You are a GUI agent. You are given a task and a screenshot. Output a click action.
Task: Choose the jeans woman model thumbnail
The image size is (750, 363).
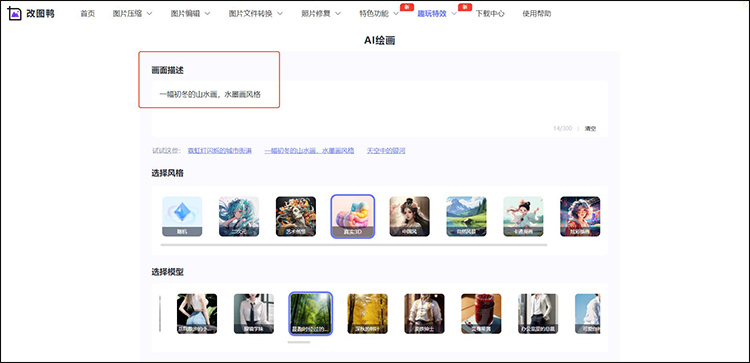[x=197, y=314]
